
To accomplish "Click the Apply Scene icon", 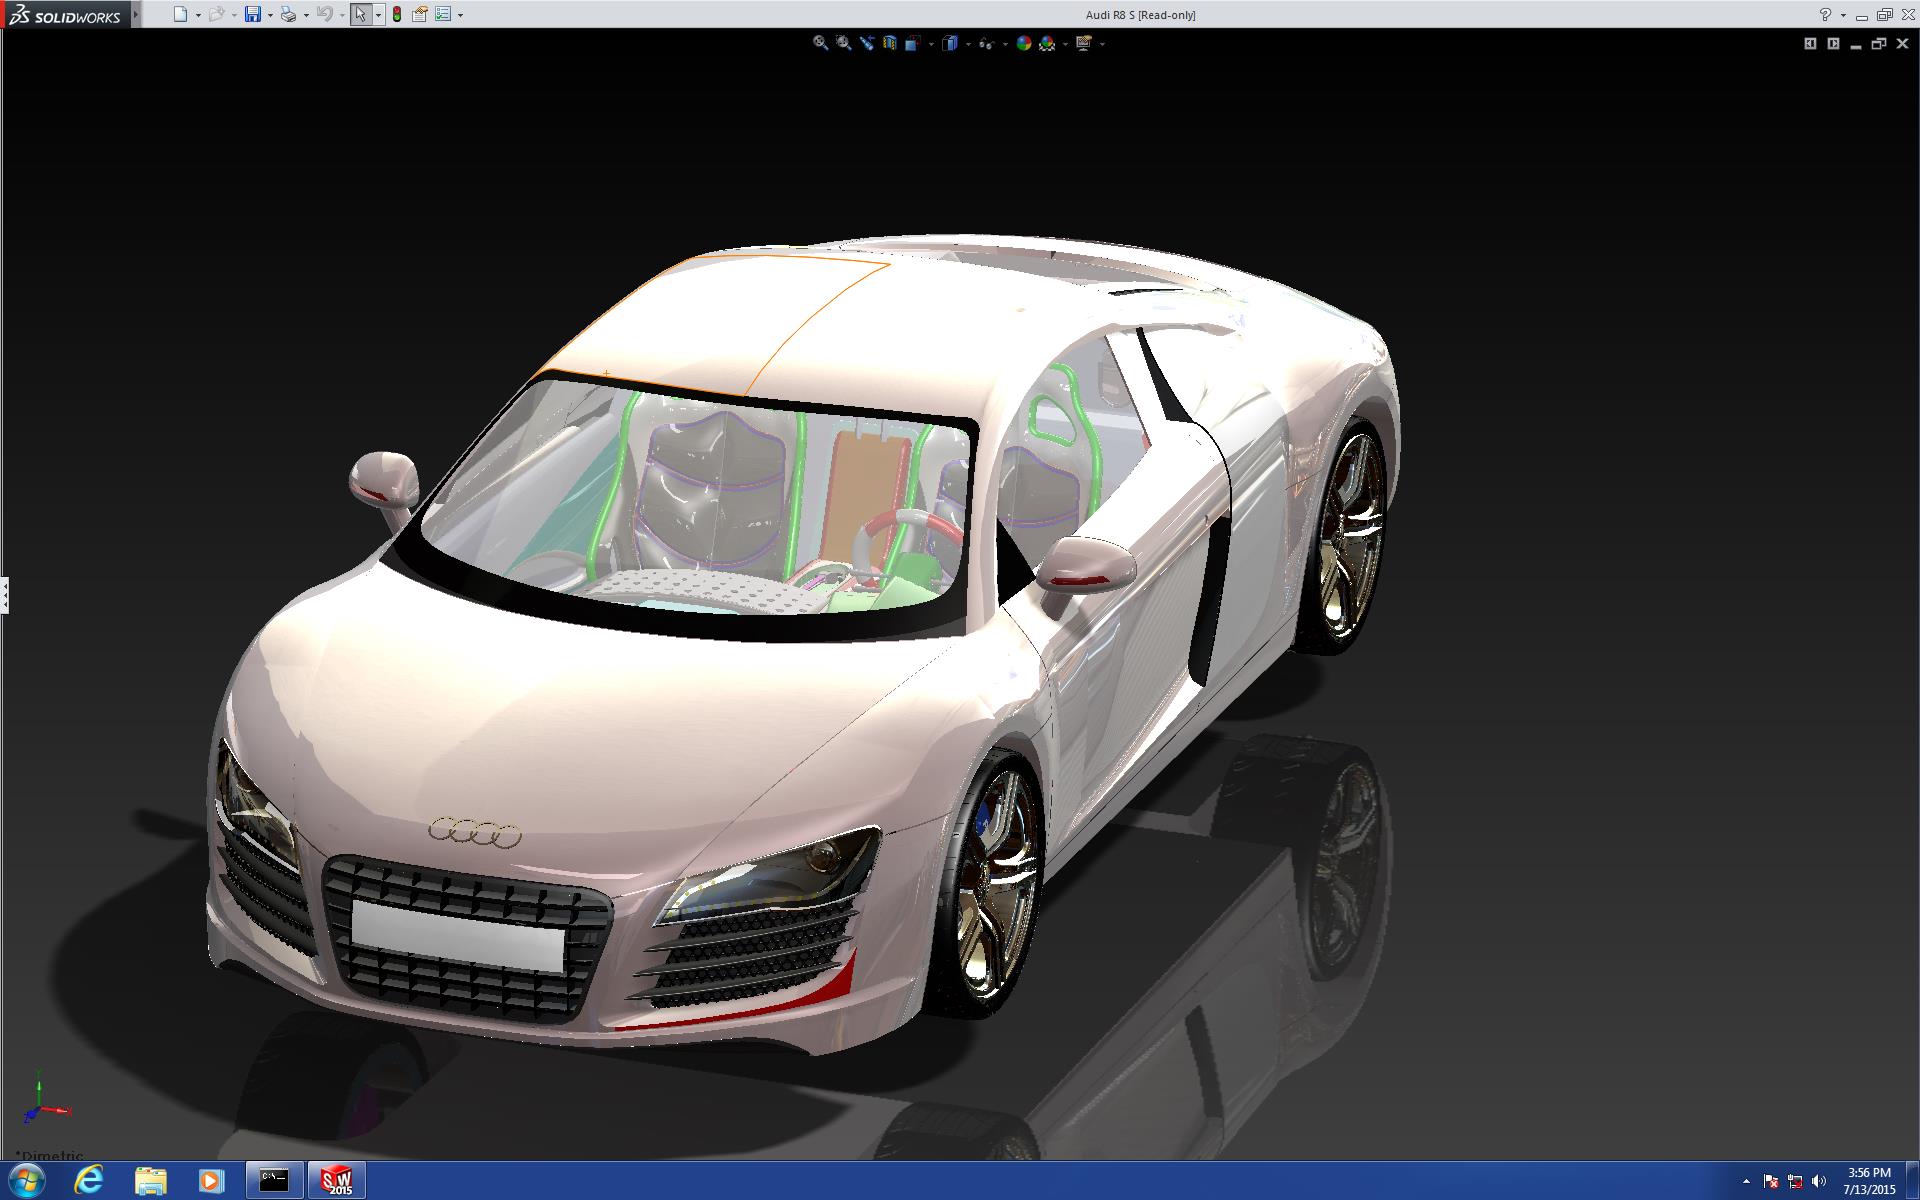I will point(1047,43).
